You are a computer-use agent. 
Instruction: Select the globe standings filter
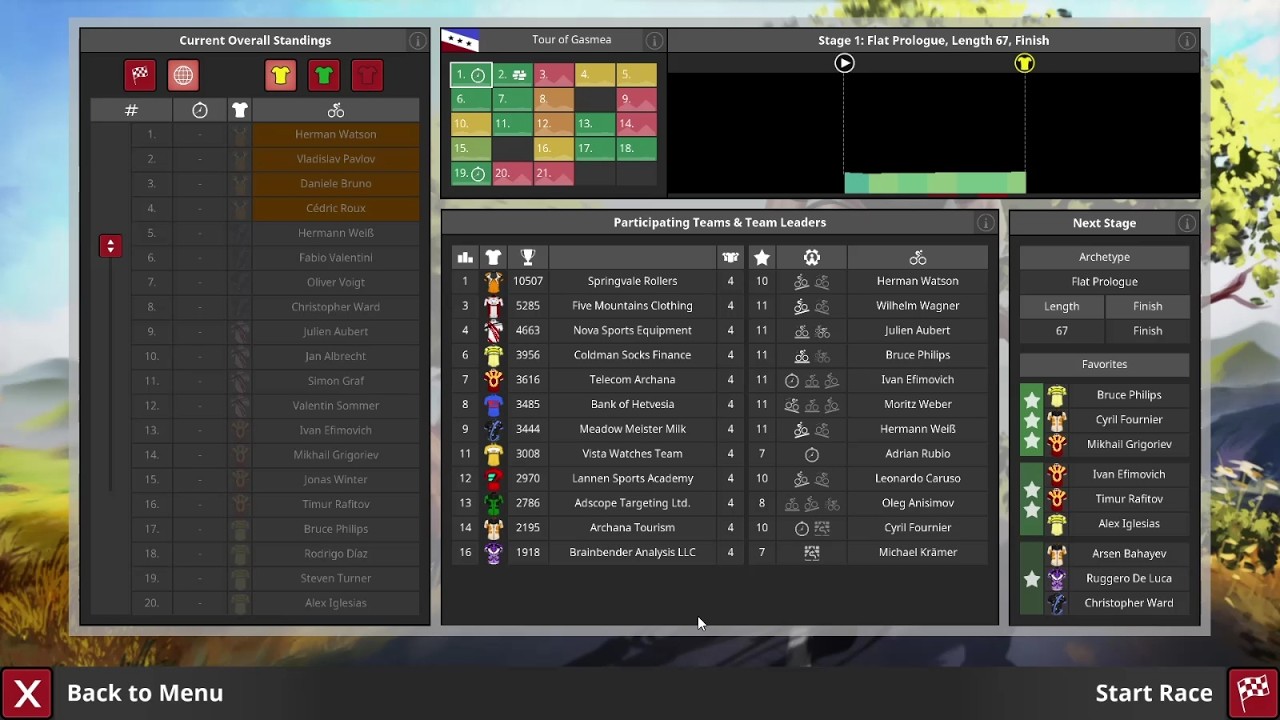pos(183,75)
